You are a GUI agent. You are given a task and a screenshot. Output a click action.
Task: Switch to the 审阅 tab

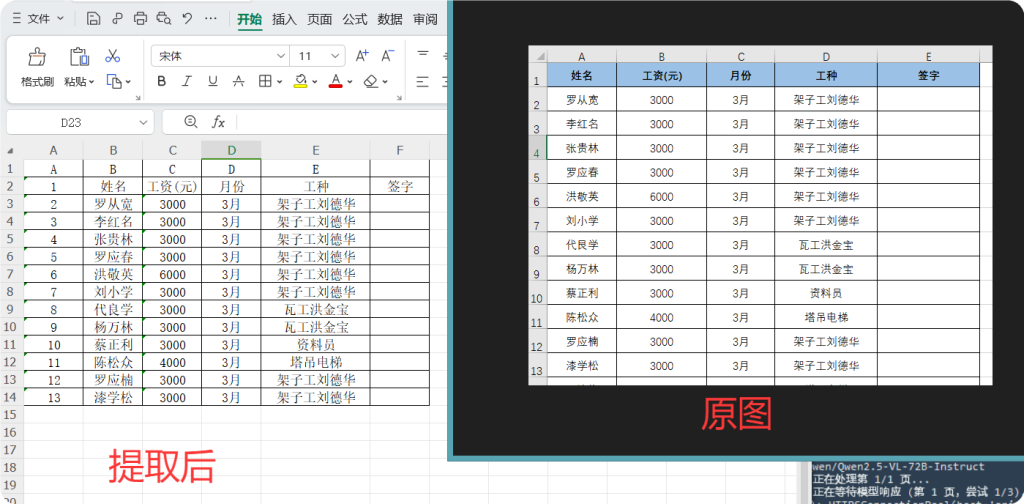(425, 20)
